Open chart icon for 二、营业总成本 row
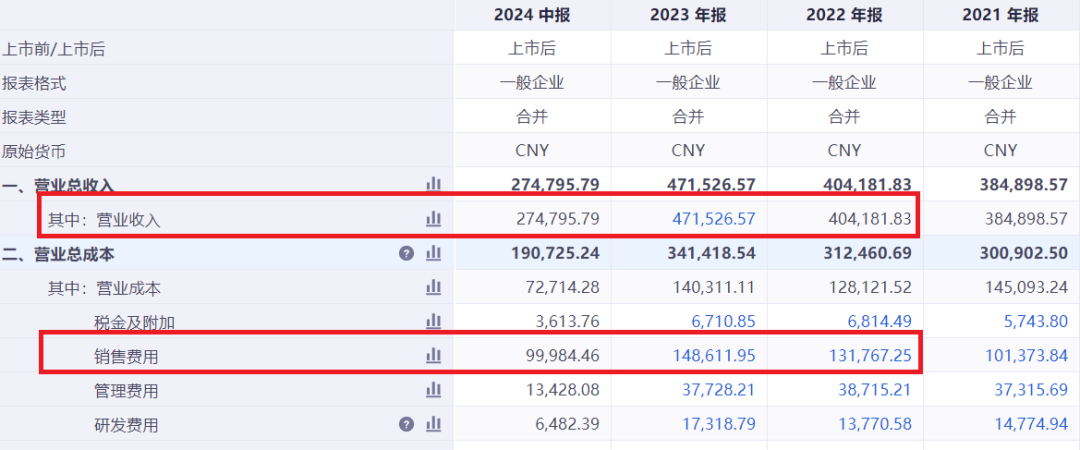Image resolution: width=1080 pixels, height=450 pixels. pyautogui.click(x=433, y=254)
